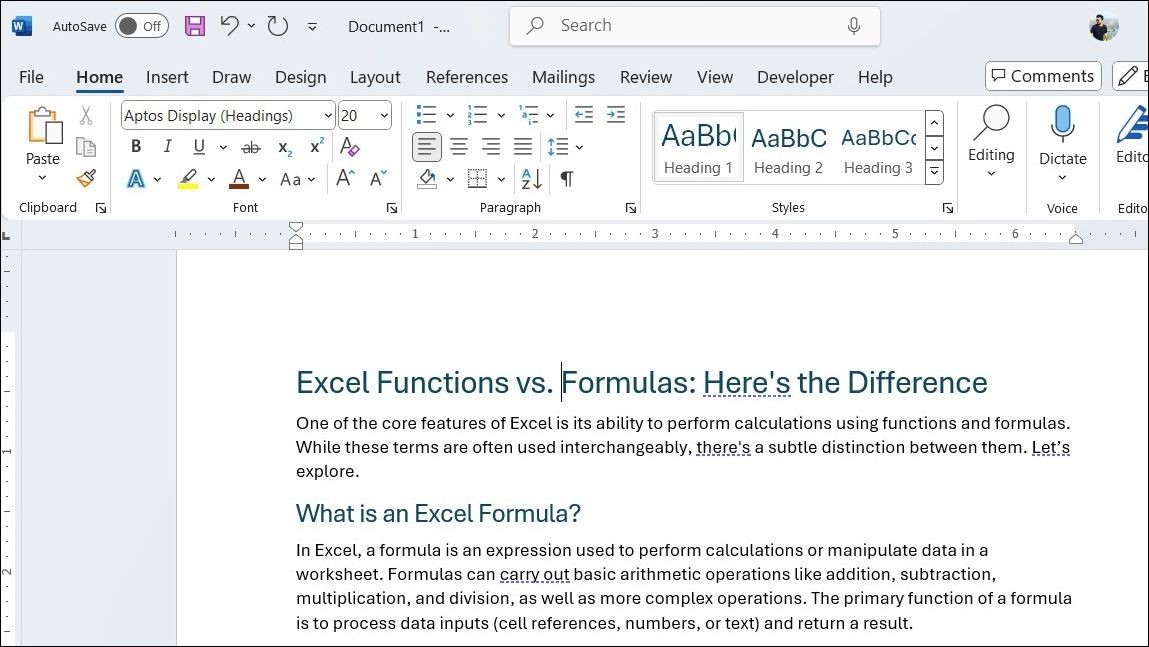Screen dimensions: 1149x647
Task: Align the paragraph to the right
Action: click(x=491, y=147)
